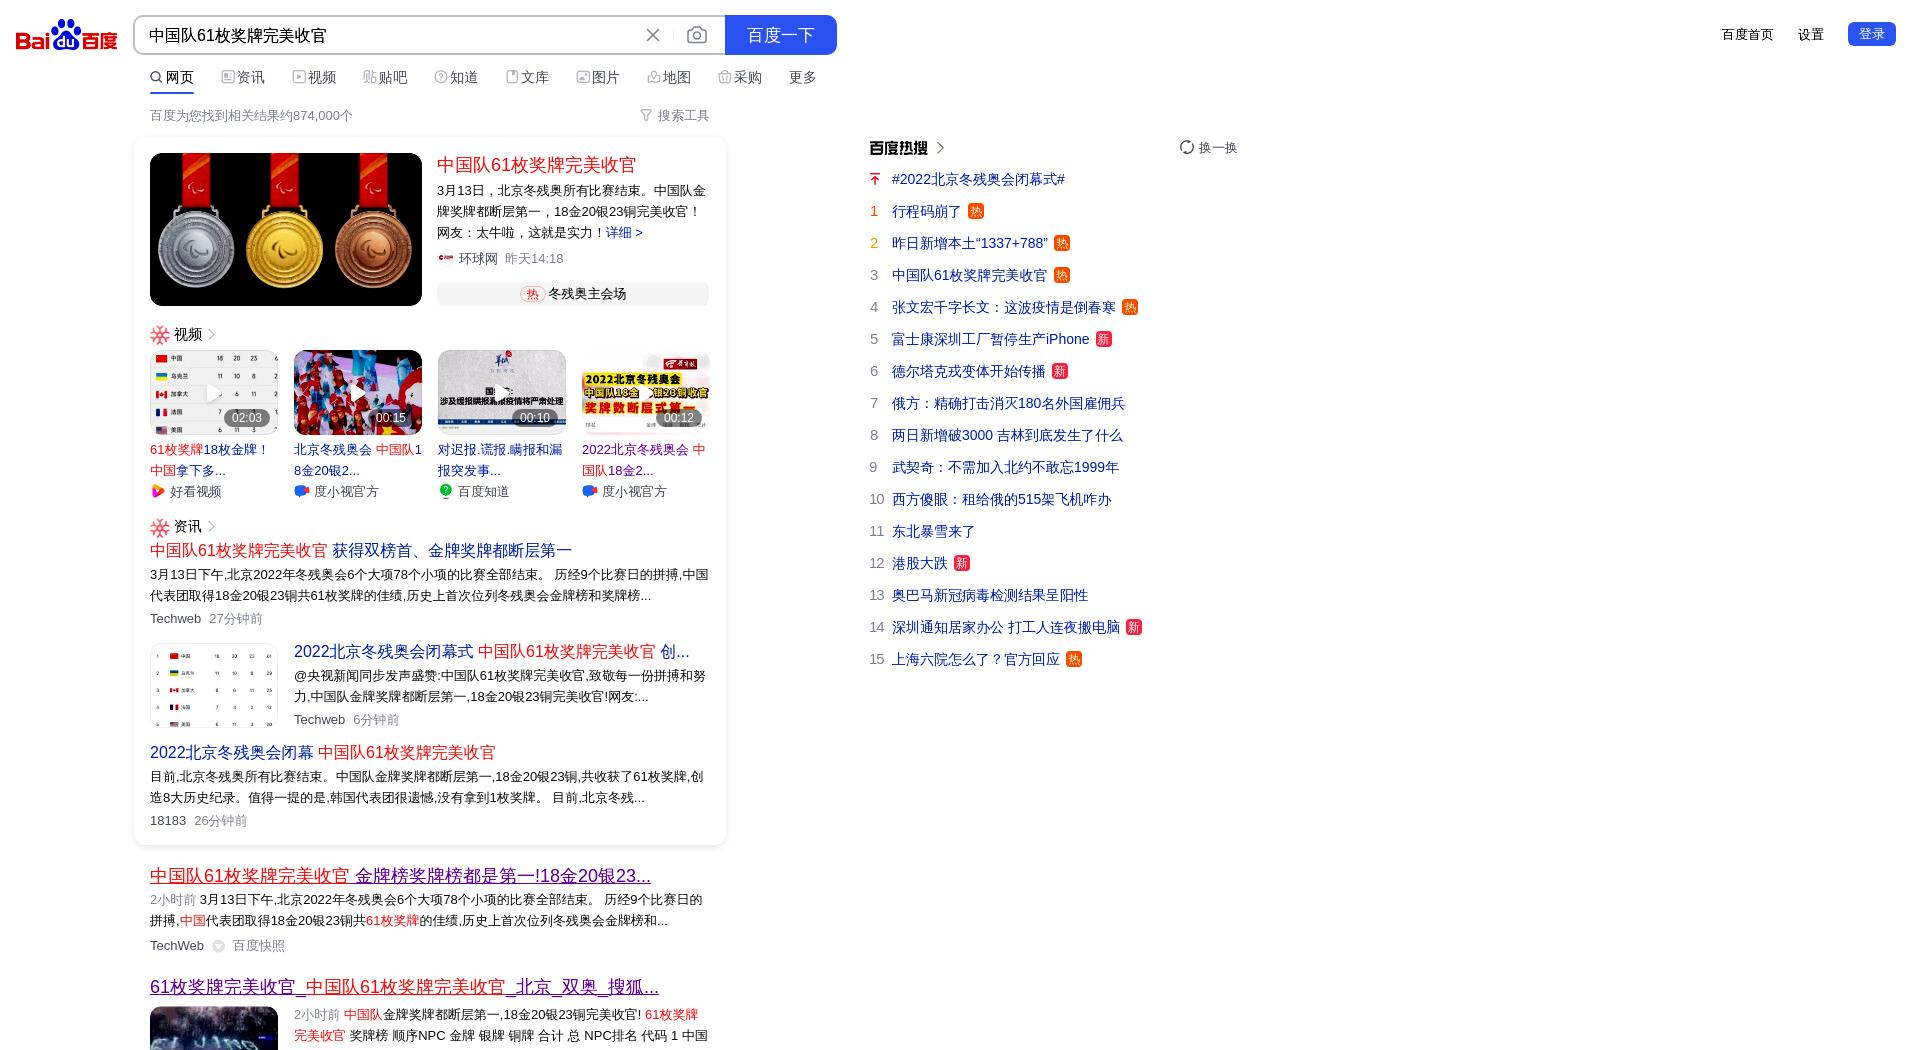The width and height of the screenshot is (1920, 1050).
Task: Click 好看视频 source icon
Action: coord(158,491)
